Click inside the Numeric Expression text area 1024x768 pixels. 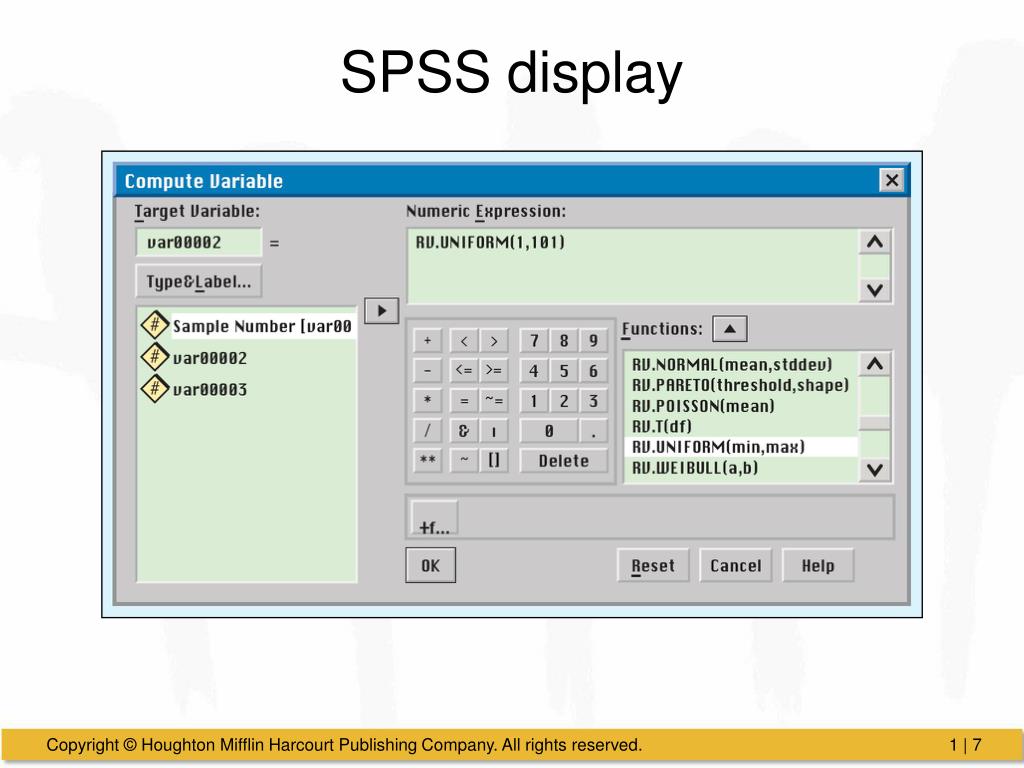pos(632,266)
